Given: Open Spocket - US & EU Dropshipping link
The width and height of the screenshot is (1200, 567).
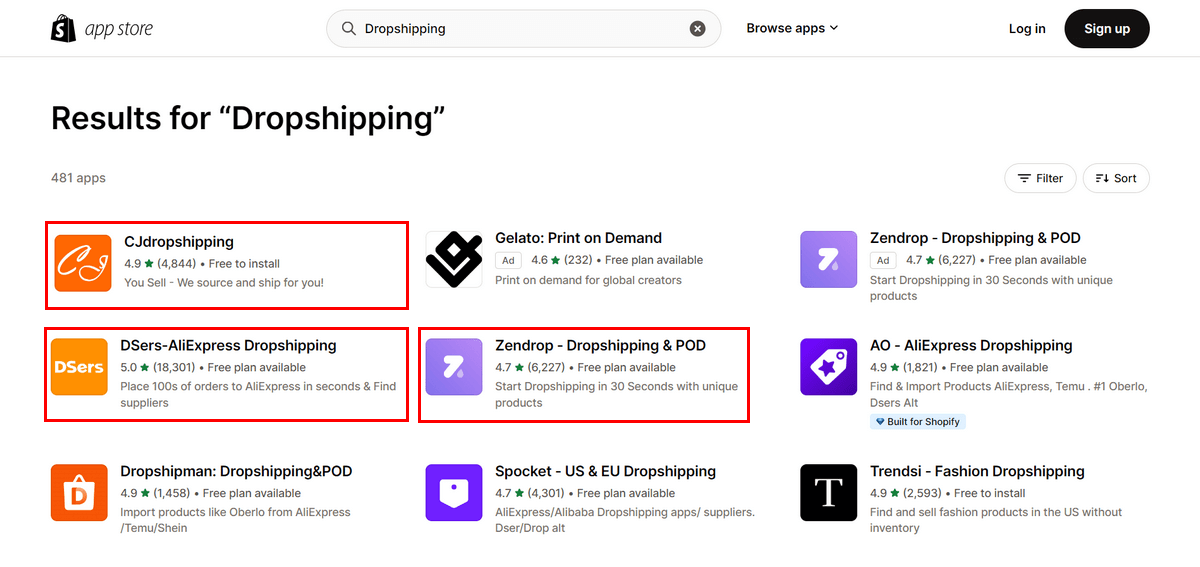Looking at the screenshot, I should [605, 472].
